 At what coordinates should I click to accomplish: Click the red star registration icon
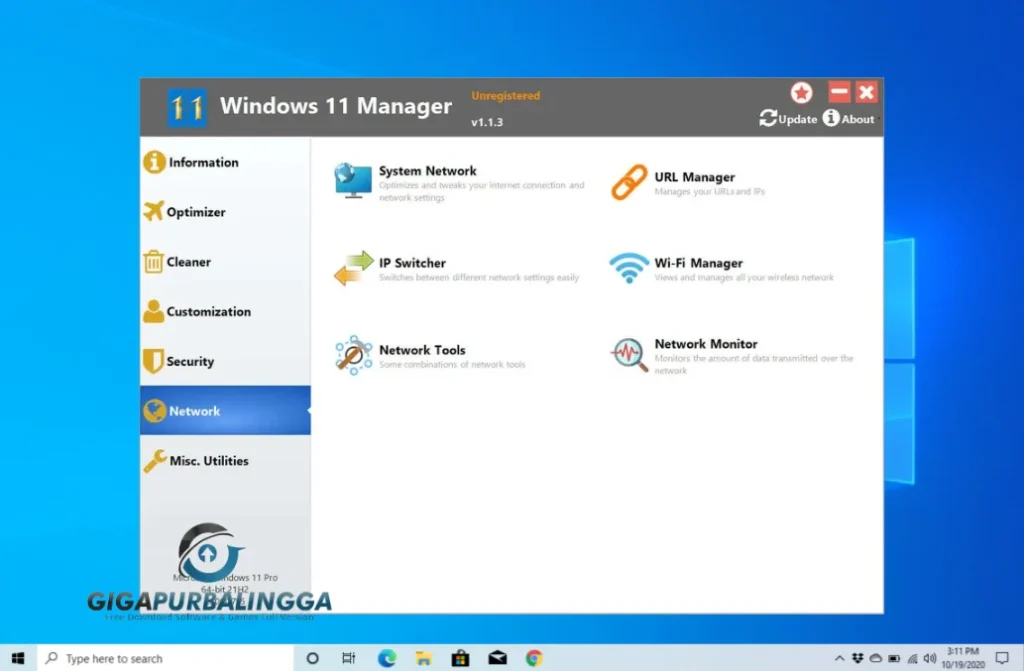click(x=801, y=92)
